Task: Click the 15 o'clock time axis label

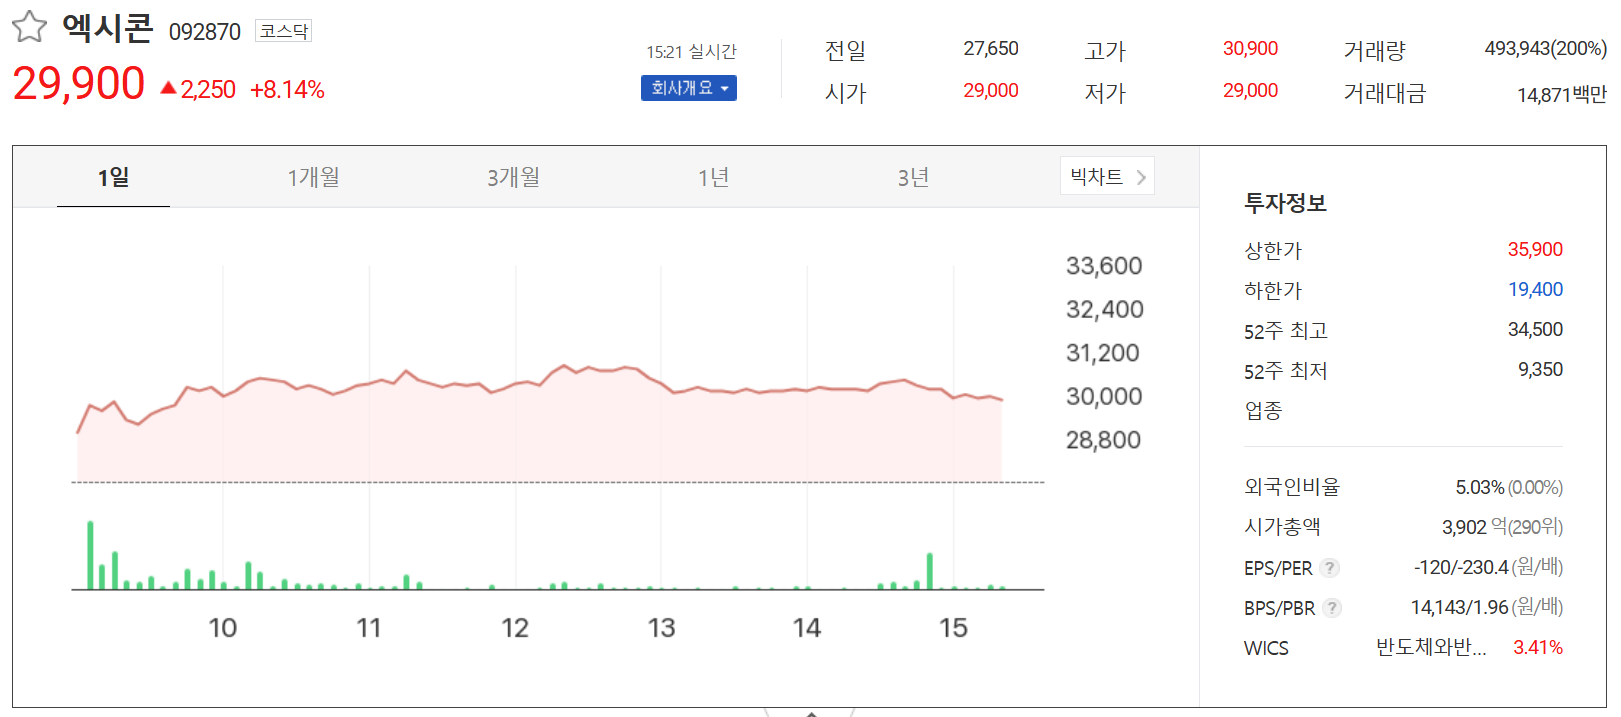Action: [x=953, y=628]
